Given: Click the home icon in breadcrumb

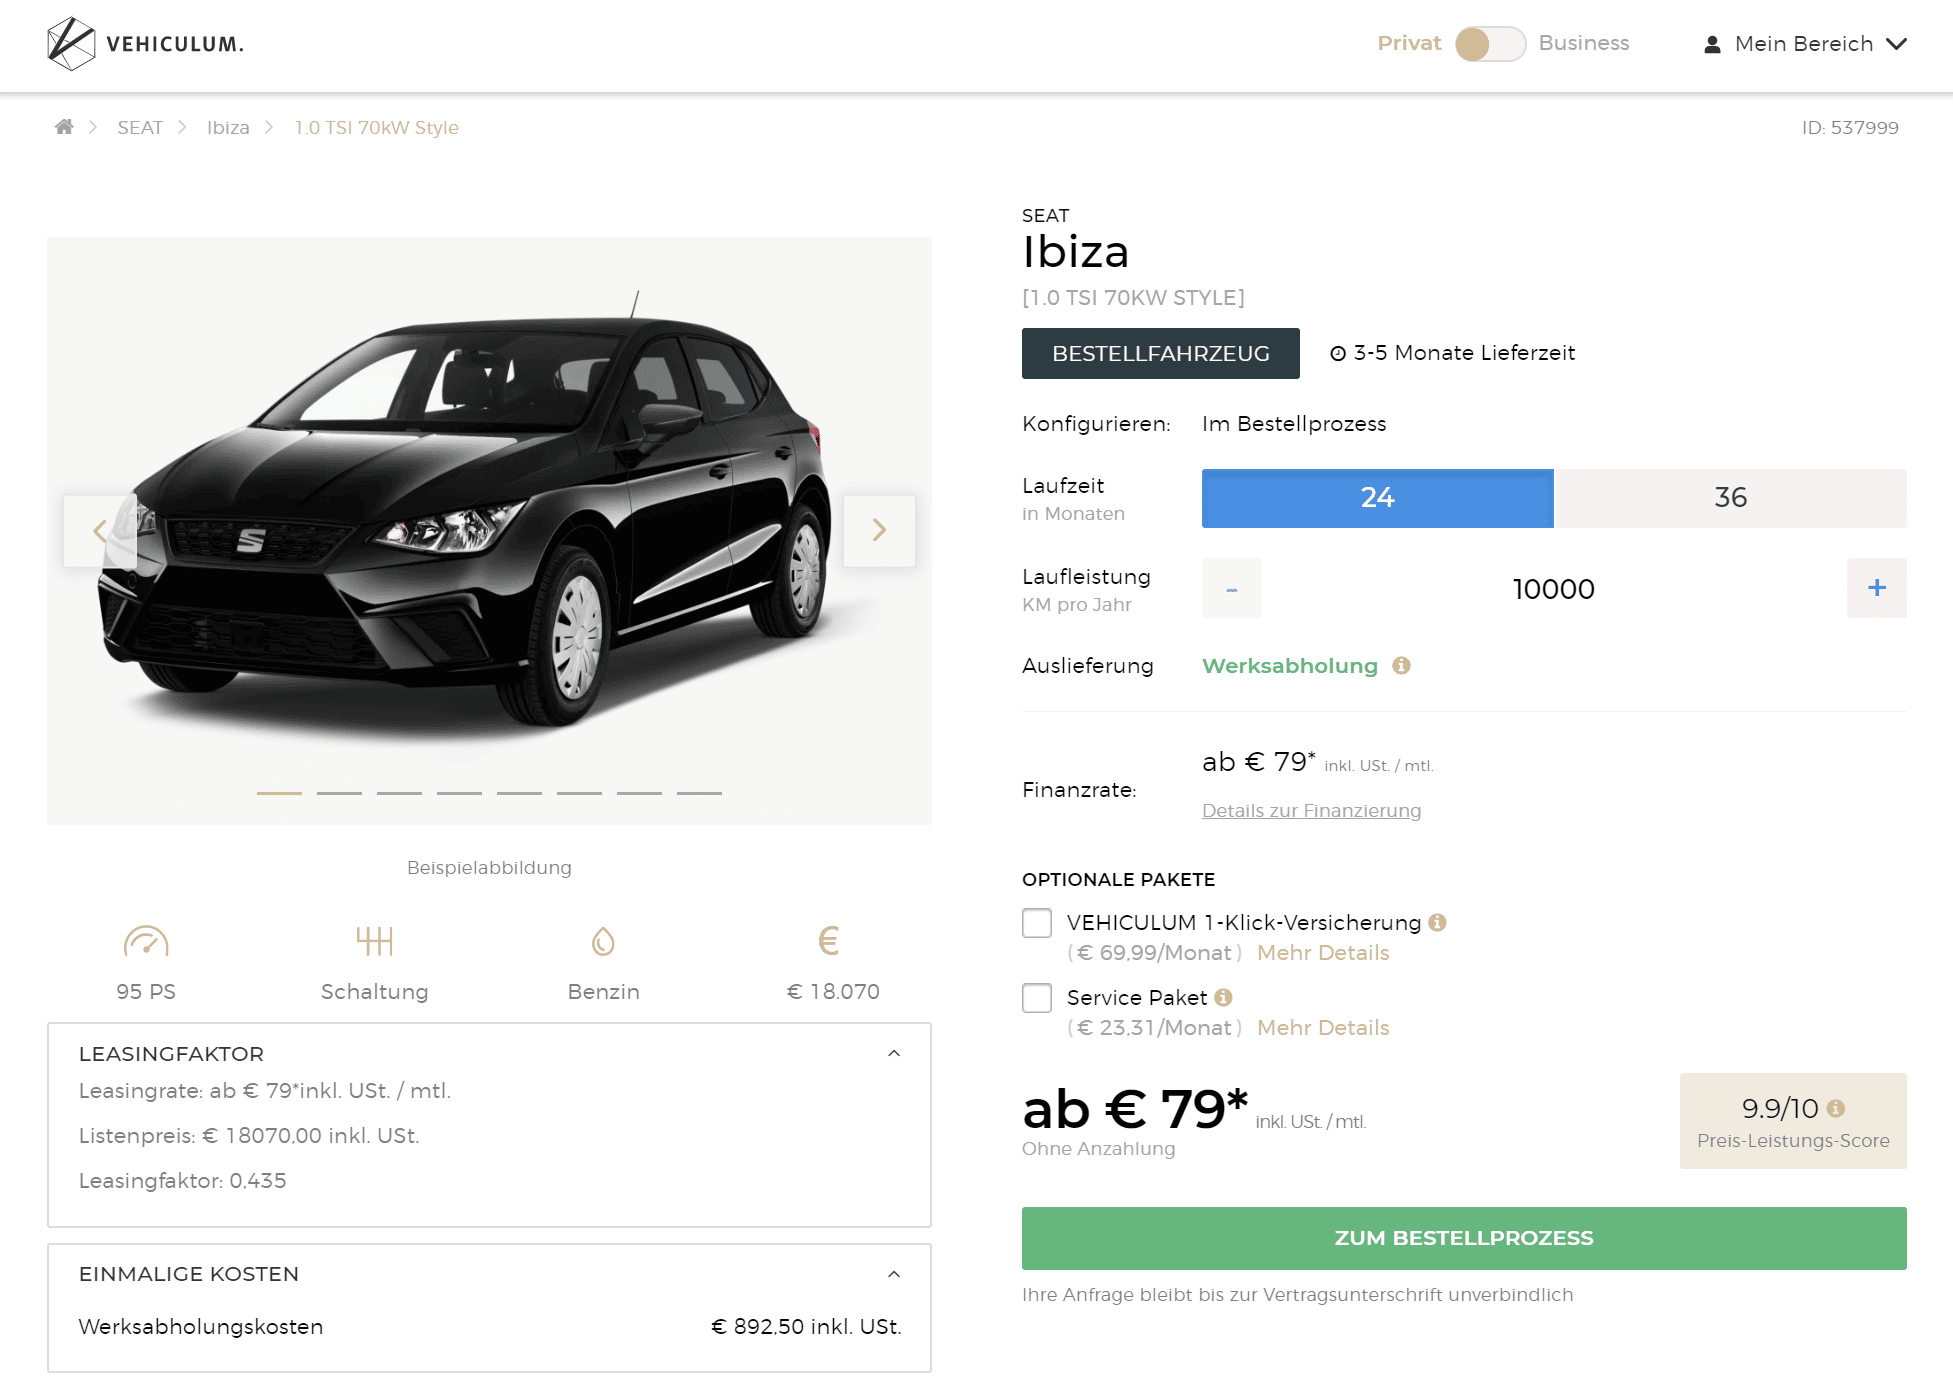Looking at the screenshot, I should [x=64, y=127].
